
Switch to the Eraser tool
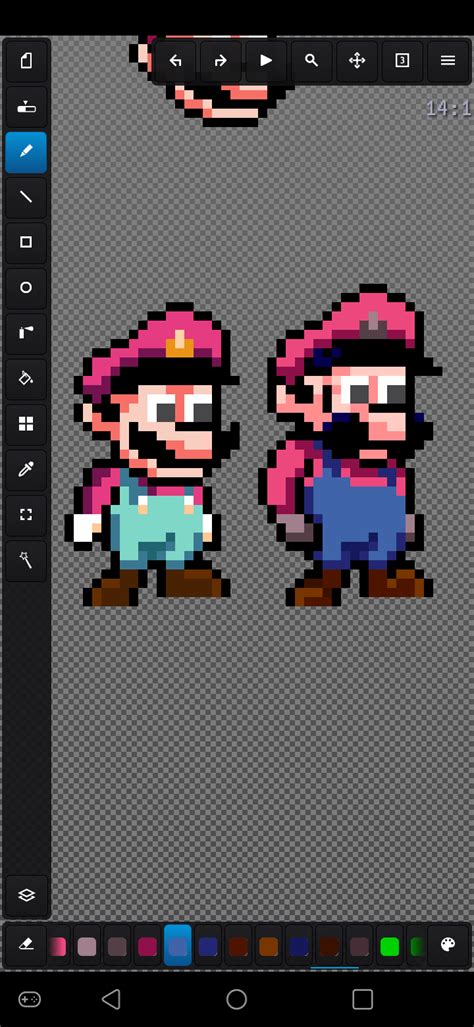coord(26,945)
